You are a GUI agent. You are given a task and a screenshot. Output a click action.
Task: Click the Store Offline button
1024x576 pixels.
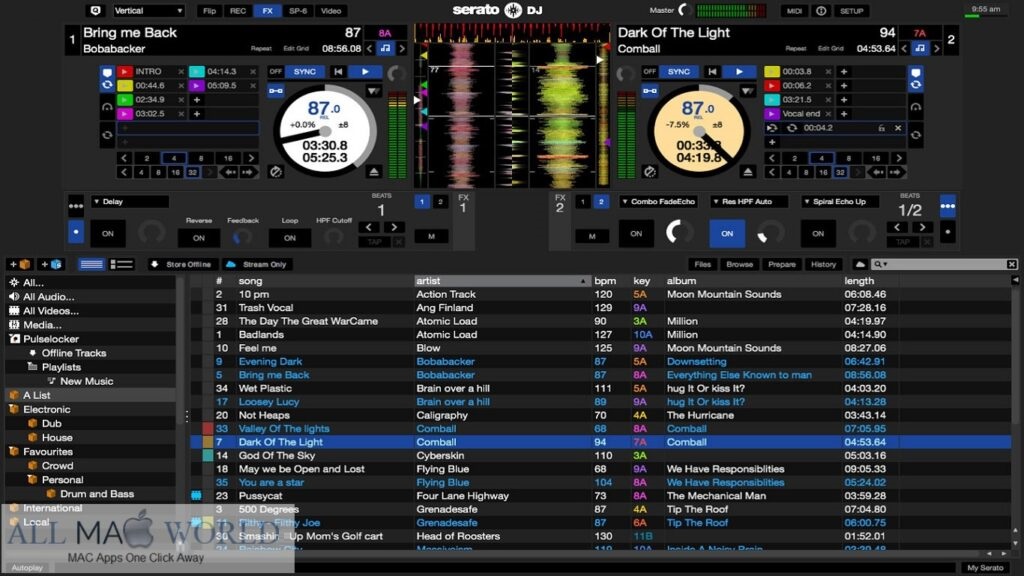coord(183,264)
